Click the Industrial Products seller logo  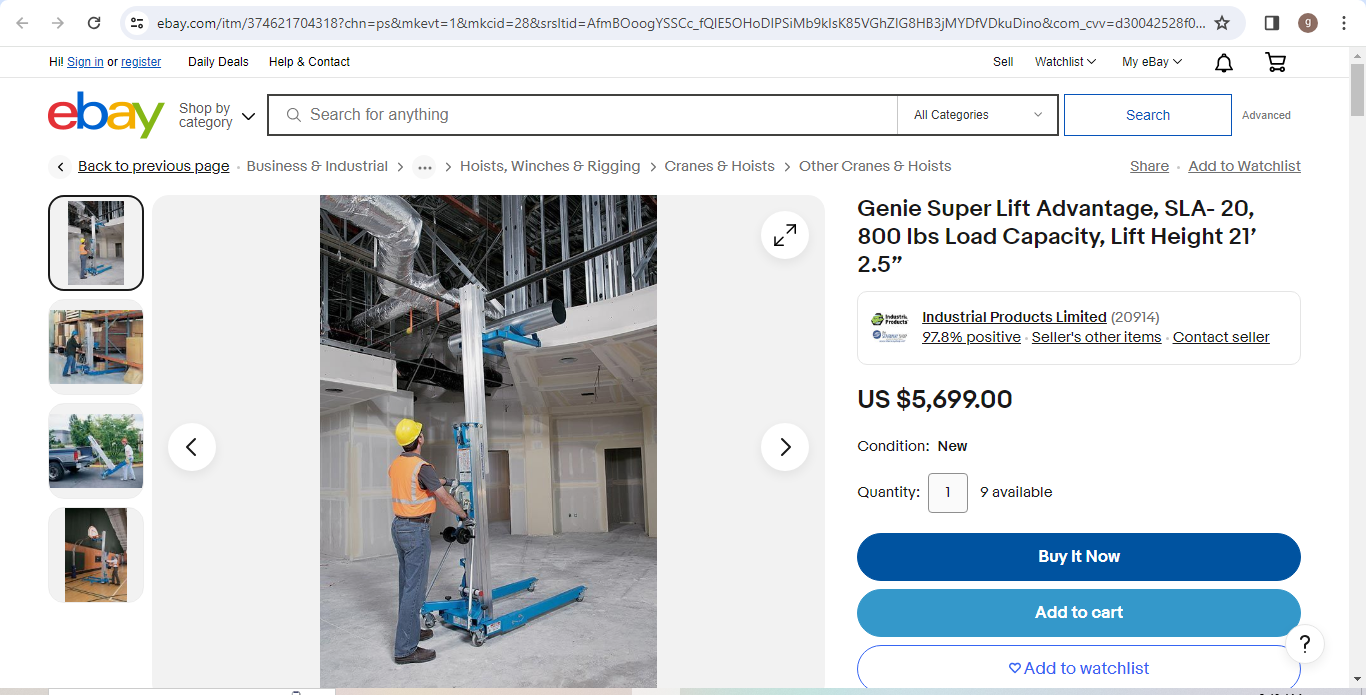pyautogui.click(x=889, y=328)
